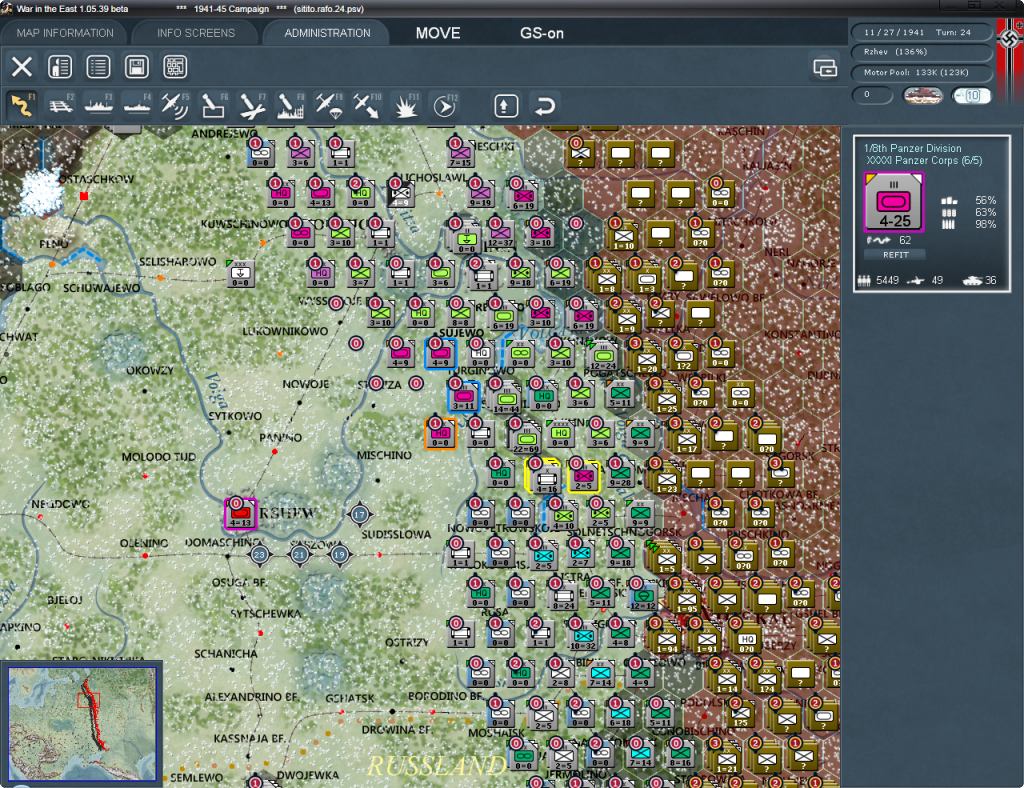Click the hex marker numbered 17
The width and height of the screenshot is (1024, 788).
pyautogui.click(x=359, y=514)
